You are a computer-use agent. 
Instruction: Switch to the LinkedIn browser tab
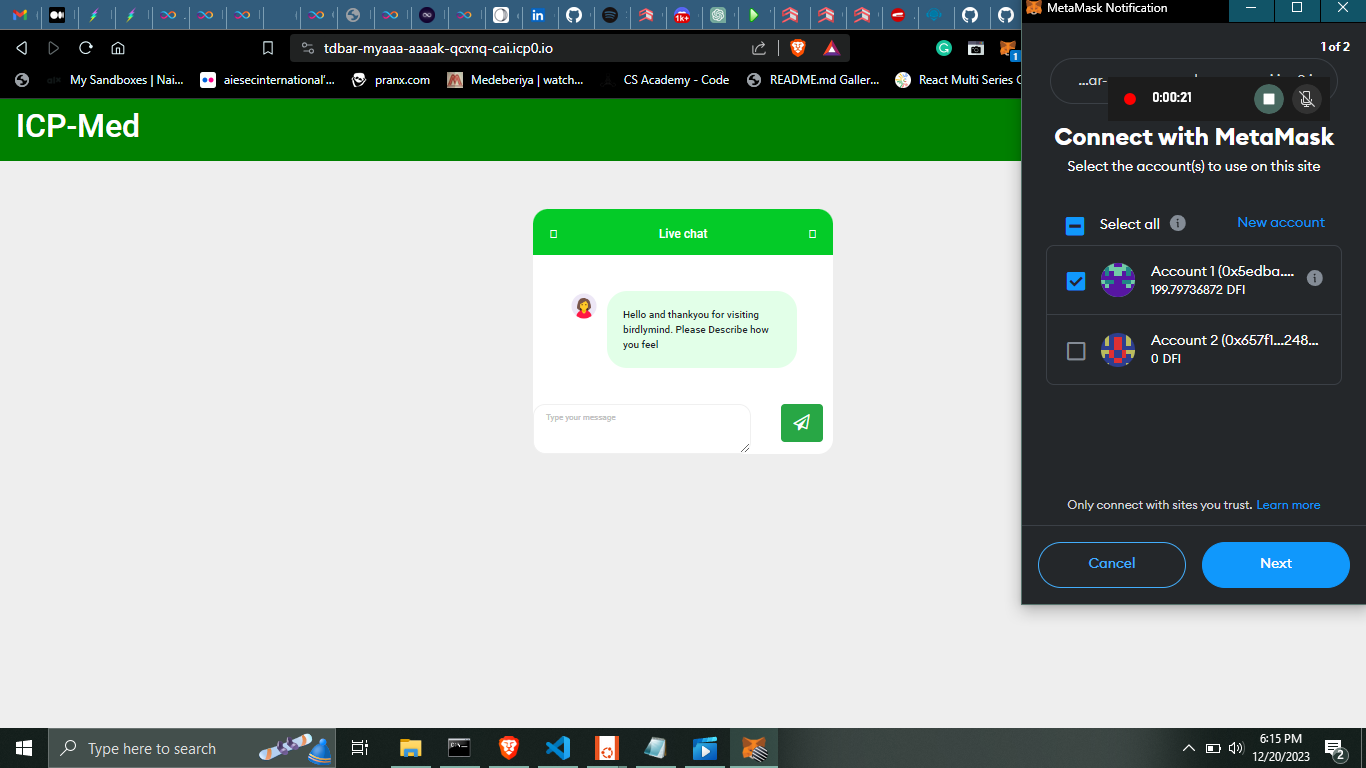538,15
